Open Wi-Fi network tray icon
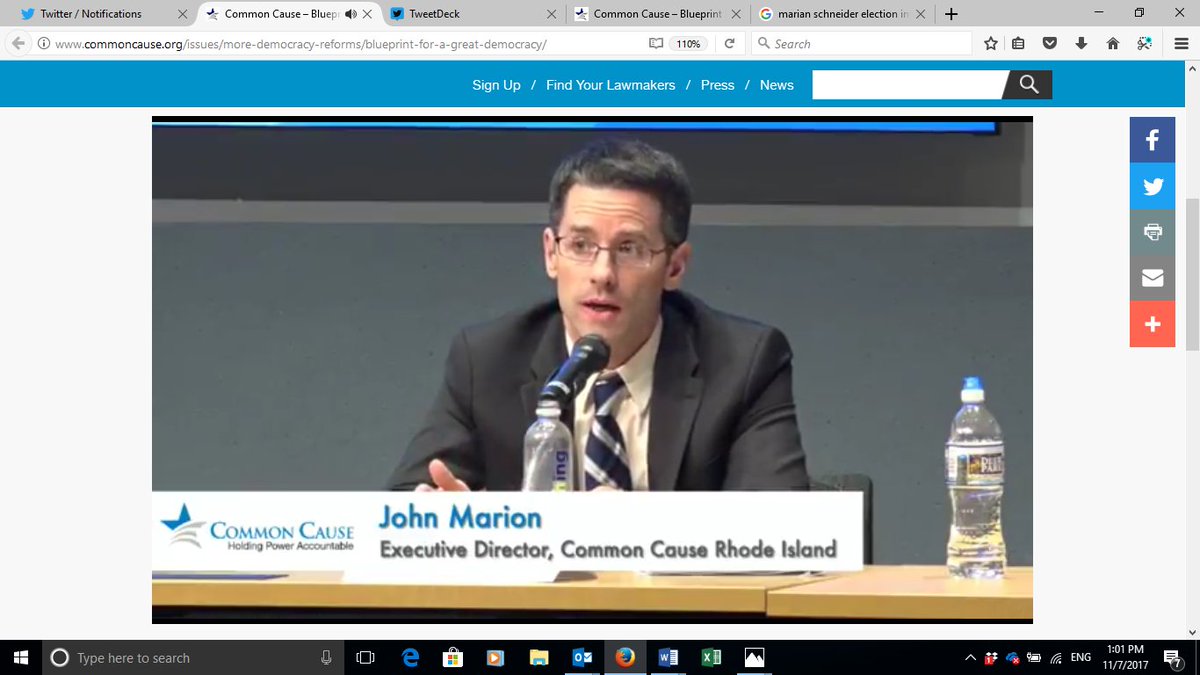Viewport: 1200px width, 675px height. 1055,657
